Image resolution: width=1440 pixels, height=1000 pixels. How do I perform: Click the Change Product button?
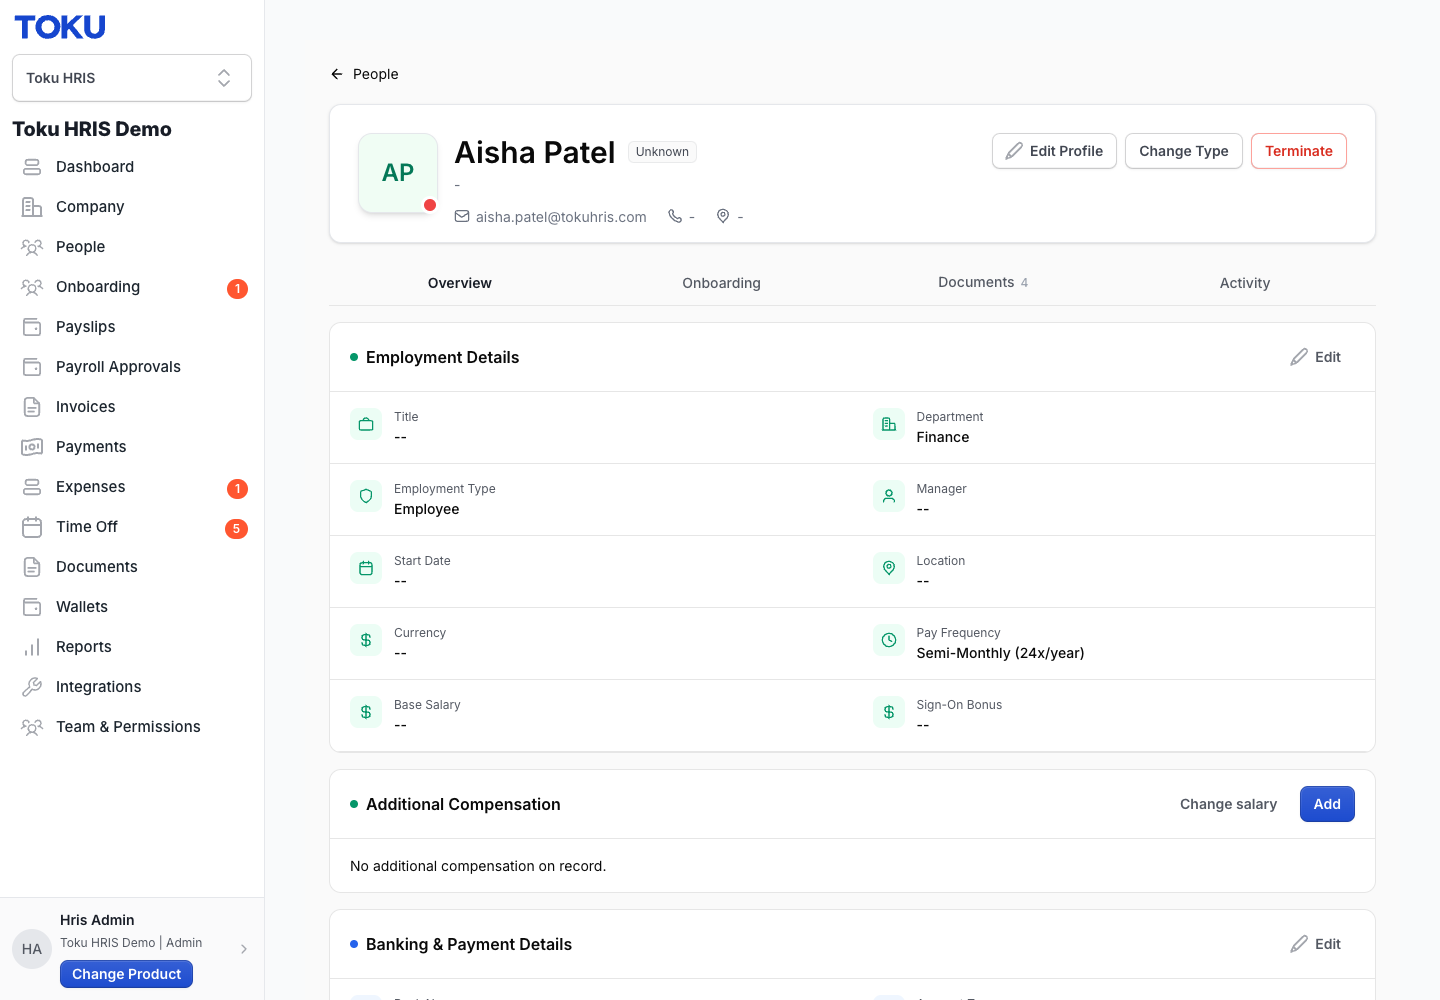tap(126, 974)
